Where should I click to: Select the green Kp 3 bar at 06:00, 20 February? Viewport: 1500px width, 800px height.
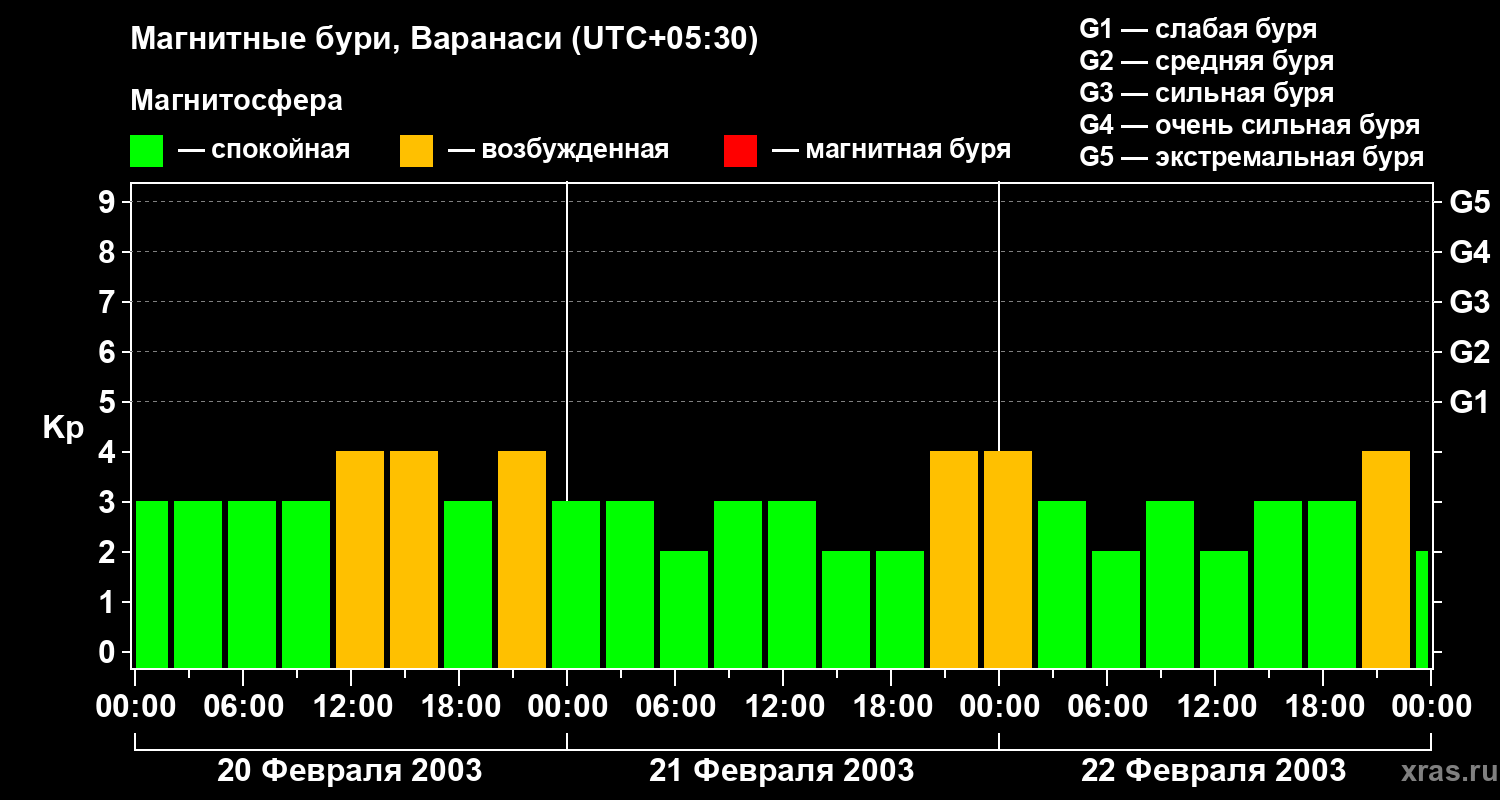252,585
